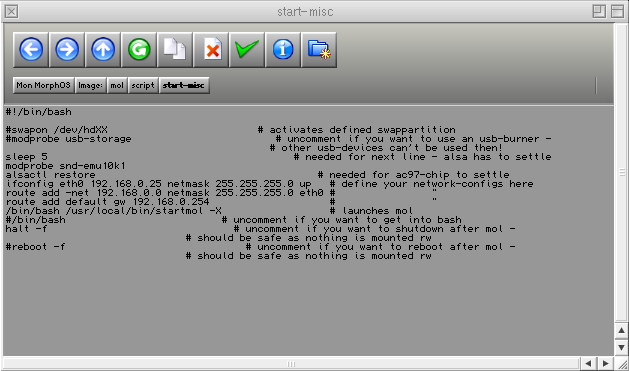Select the Image: path button

[x=90, y=85]
